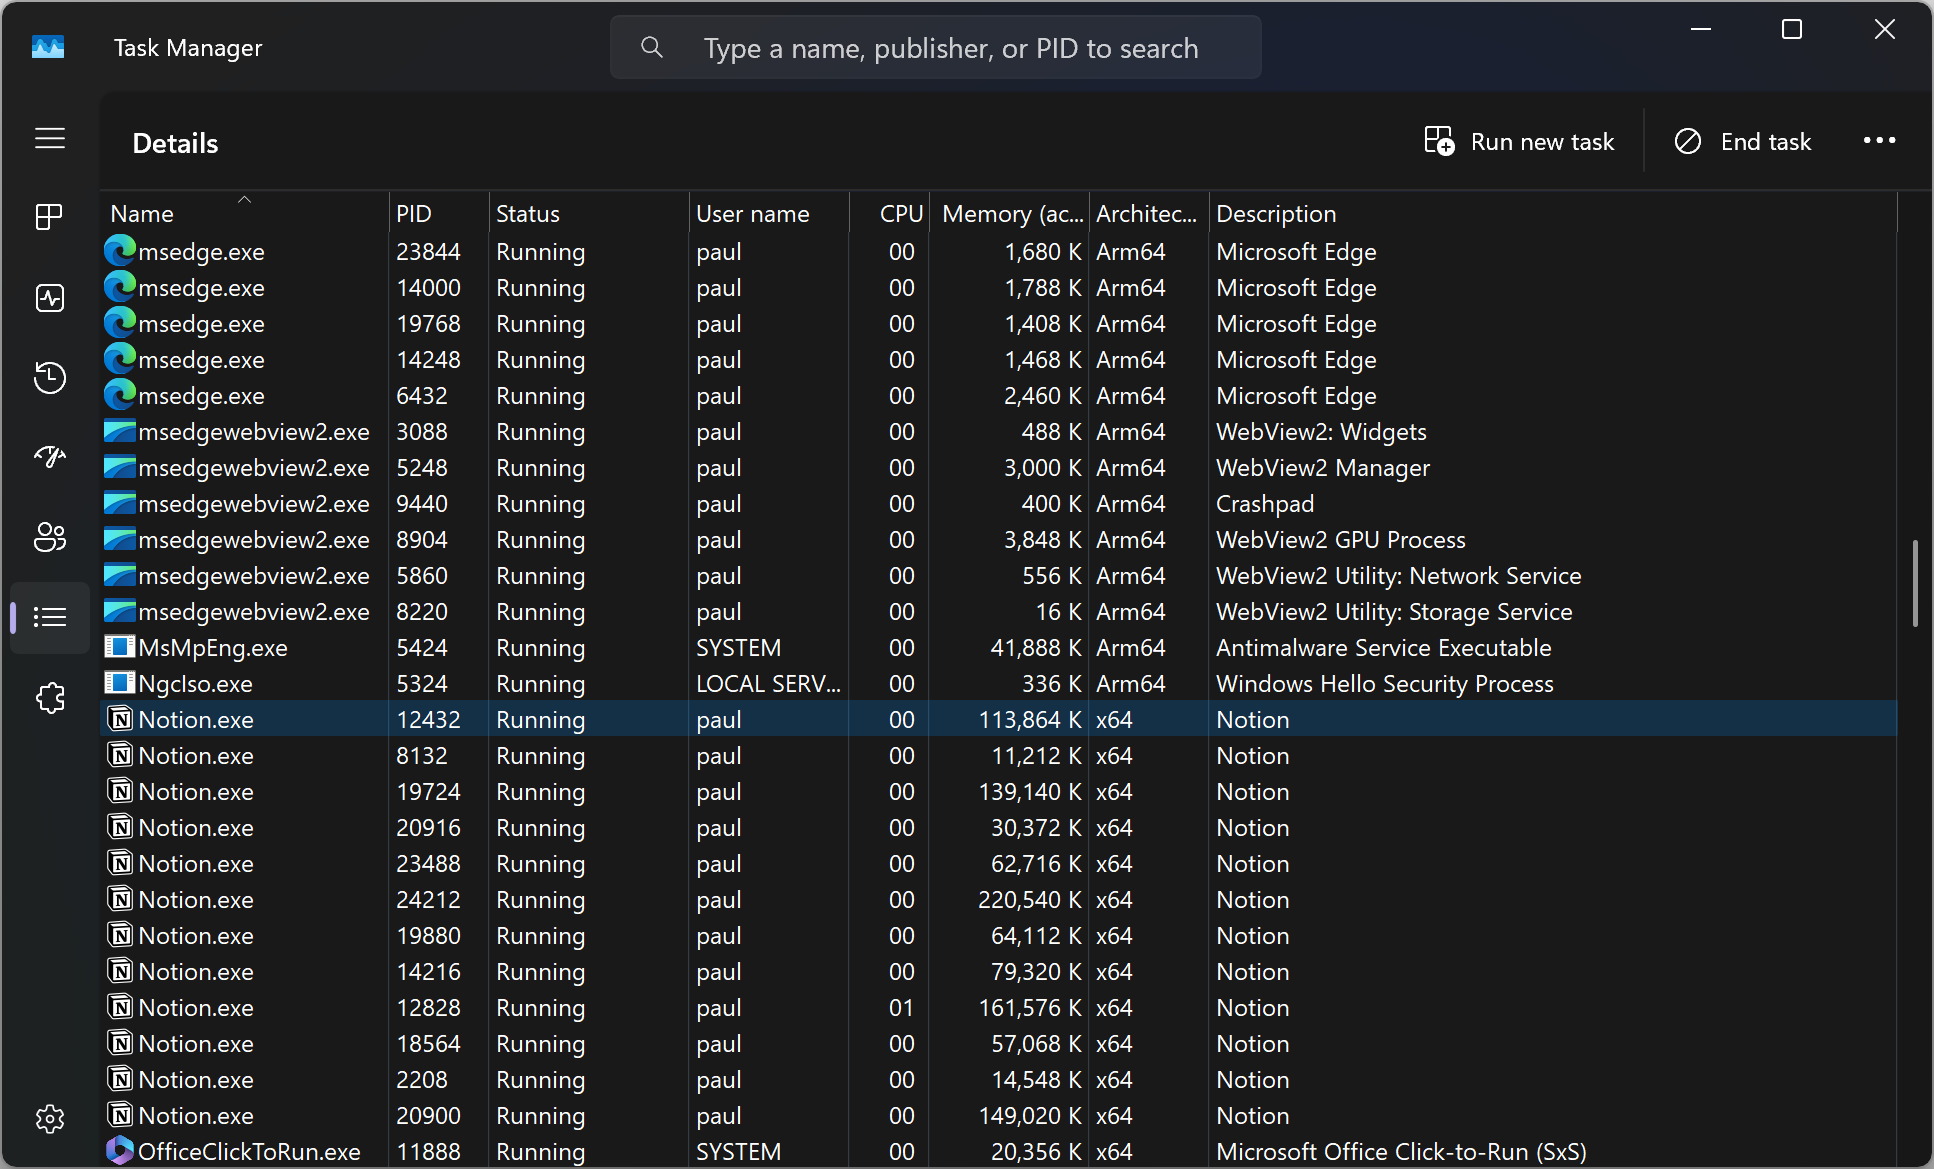Viewport: 1934px width, 1169px height.
Task: Click the Run new task button
Action: click(1519, 142)
